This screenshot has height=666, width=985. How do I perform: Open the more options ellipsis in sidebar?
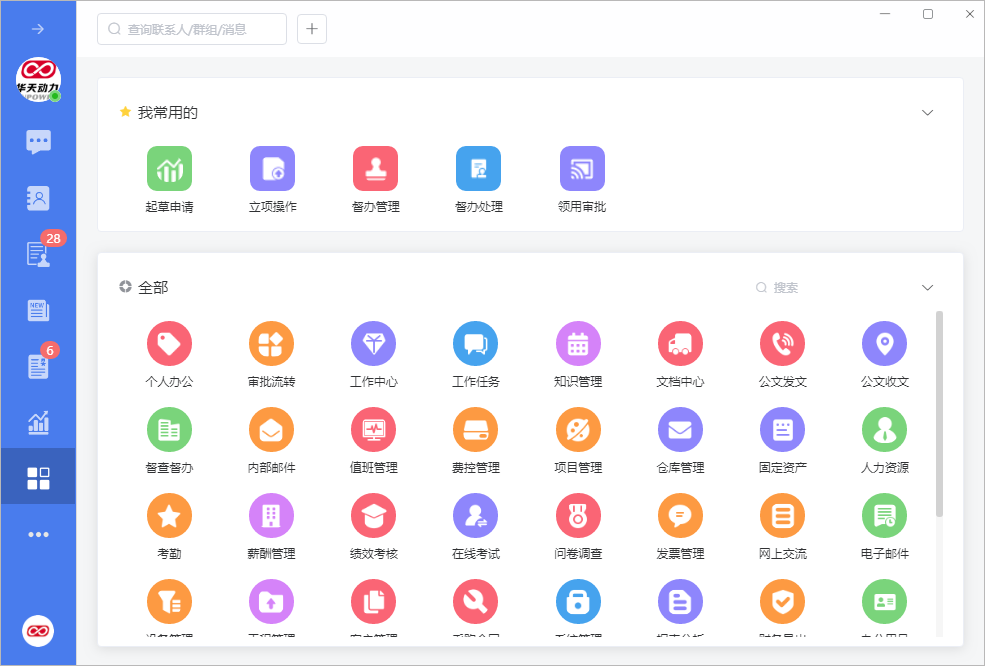point(38,533)
